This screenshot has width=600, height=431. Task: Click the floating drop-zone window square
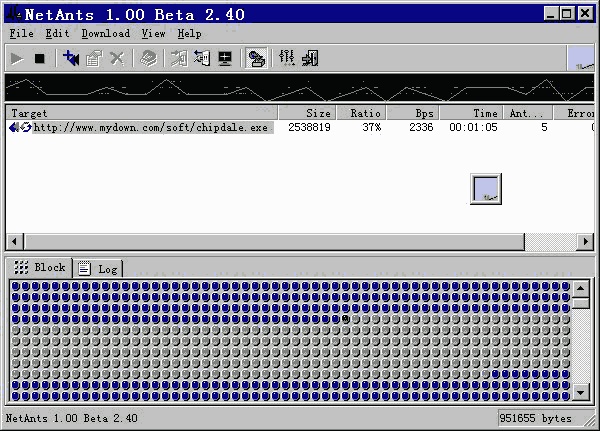pyautogui.click(x=485, y=188)
